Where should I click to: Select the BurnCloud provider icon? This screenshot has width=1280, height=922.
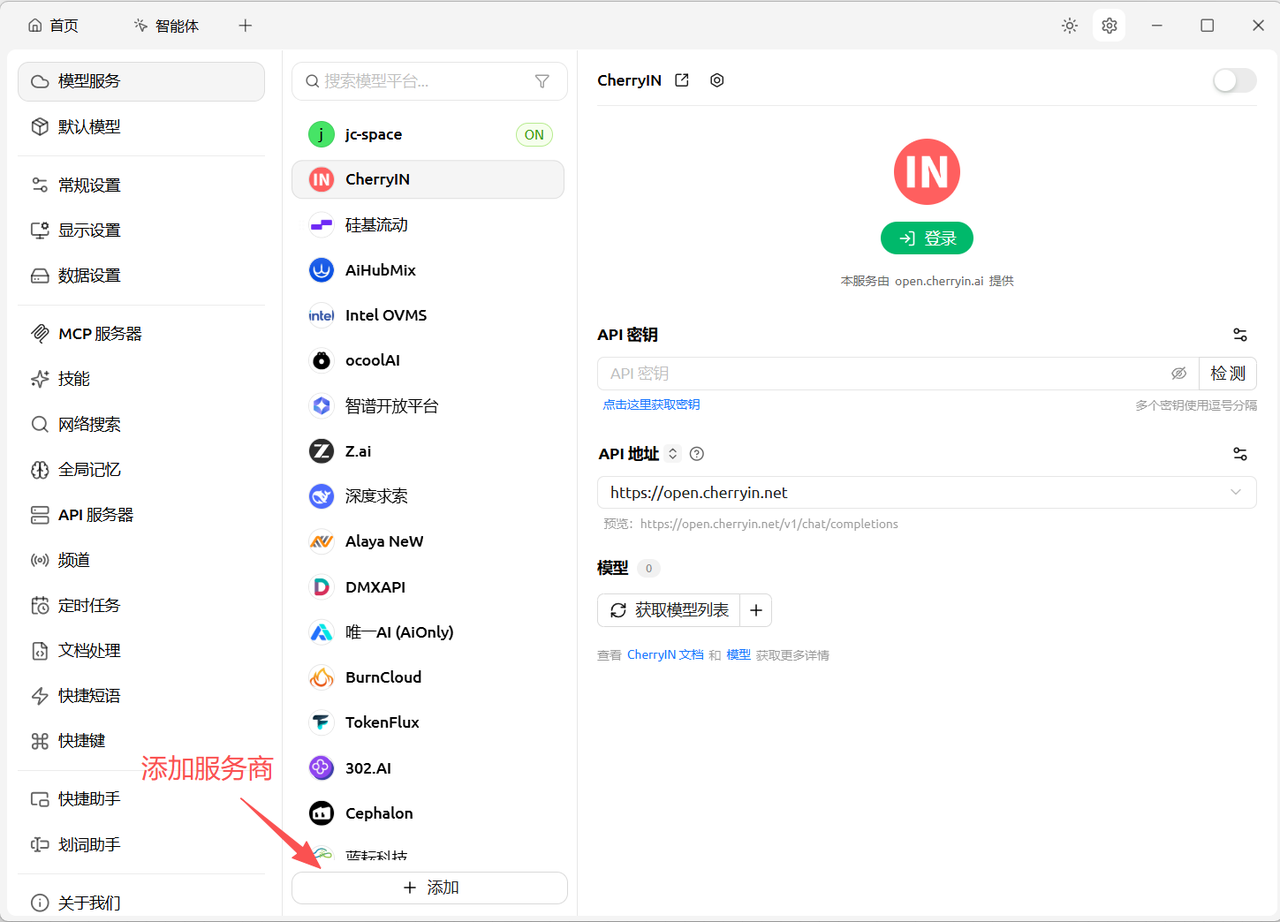[x=321, y=677]
